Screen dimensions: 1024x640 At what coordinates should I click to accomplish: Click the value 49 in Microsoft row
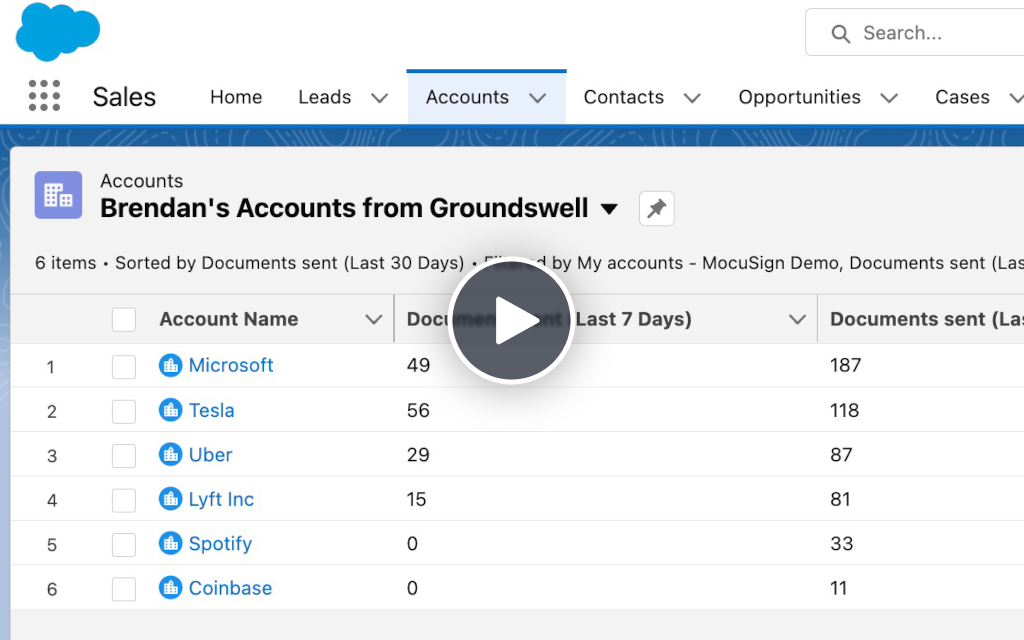[418, 365]
